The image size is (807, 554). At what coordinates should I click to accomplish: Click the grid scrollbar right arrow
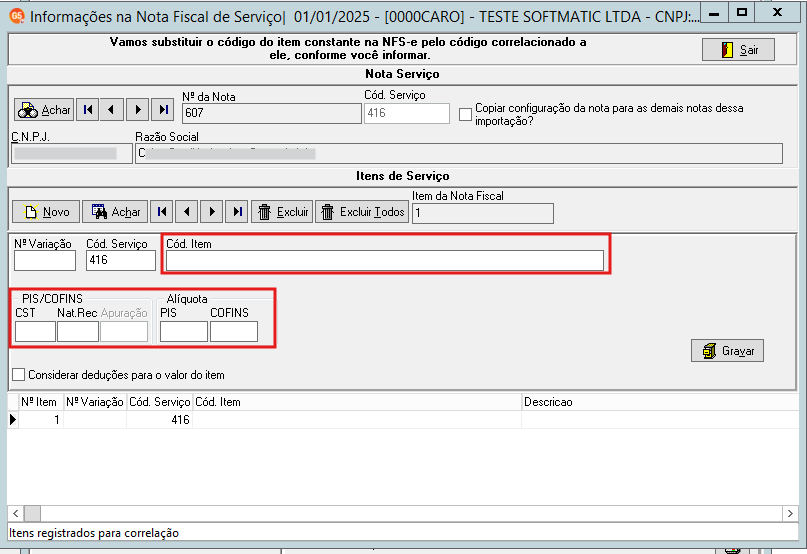pyautogui.click(x=790, y=513)
